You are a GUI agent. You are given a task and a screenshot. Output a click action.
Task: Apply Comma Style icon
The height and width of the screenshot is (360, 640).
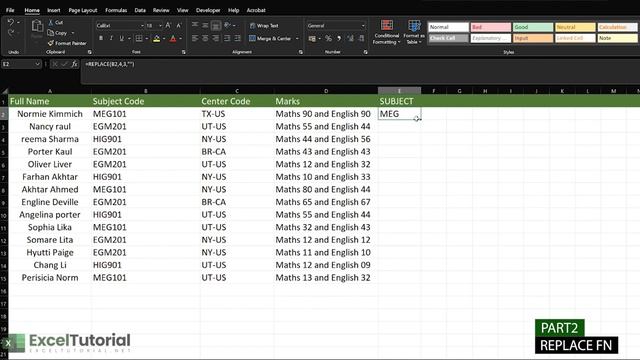coord(339,38)
